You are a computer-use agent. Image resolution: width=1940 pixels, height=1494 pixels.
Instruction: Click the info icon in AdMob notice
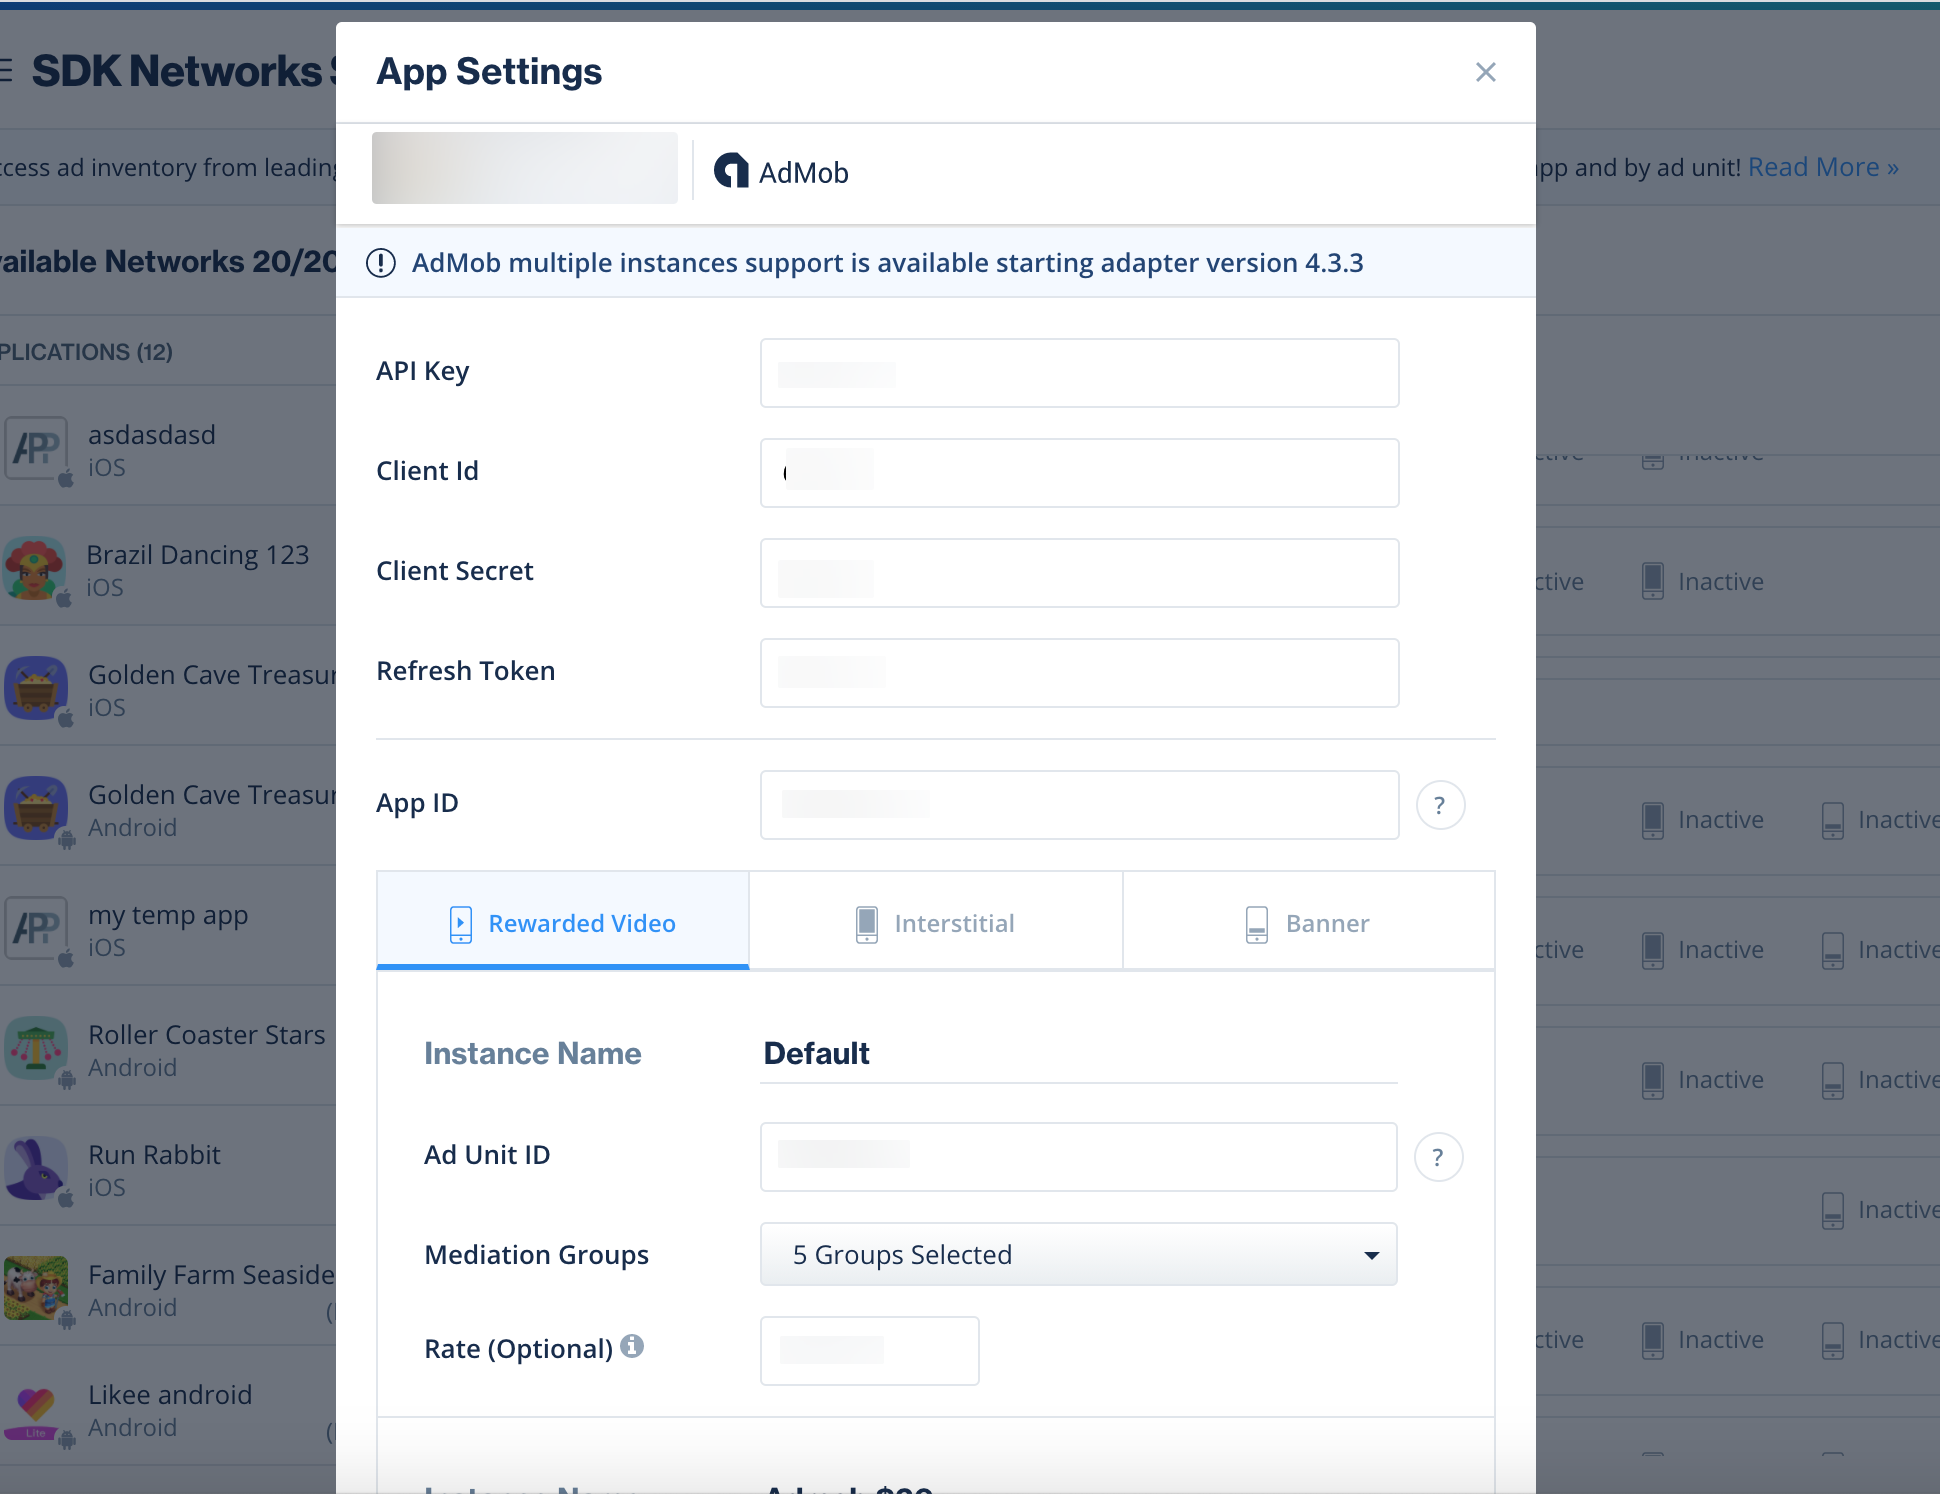click(x=381, y=263)
